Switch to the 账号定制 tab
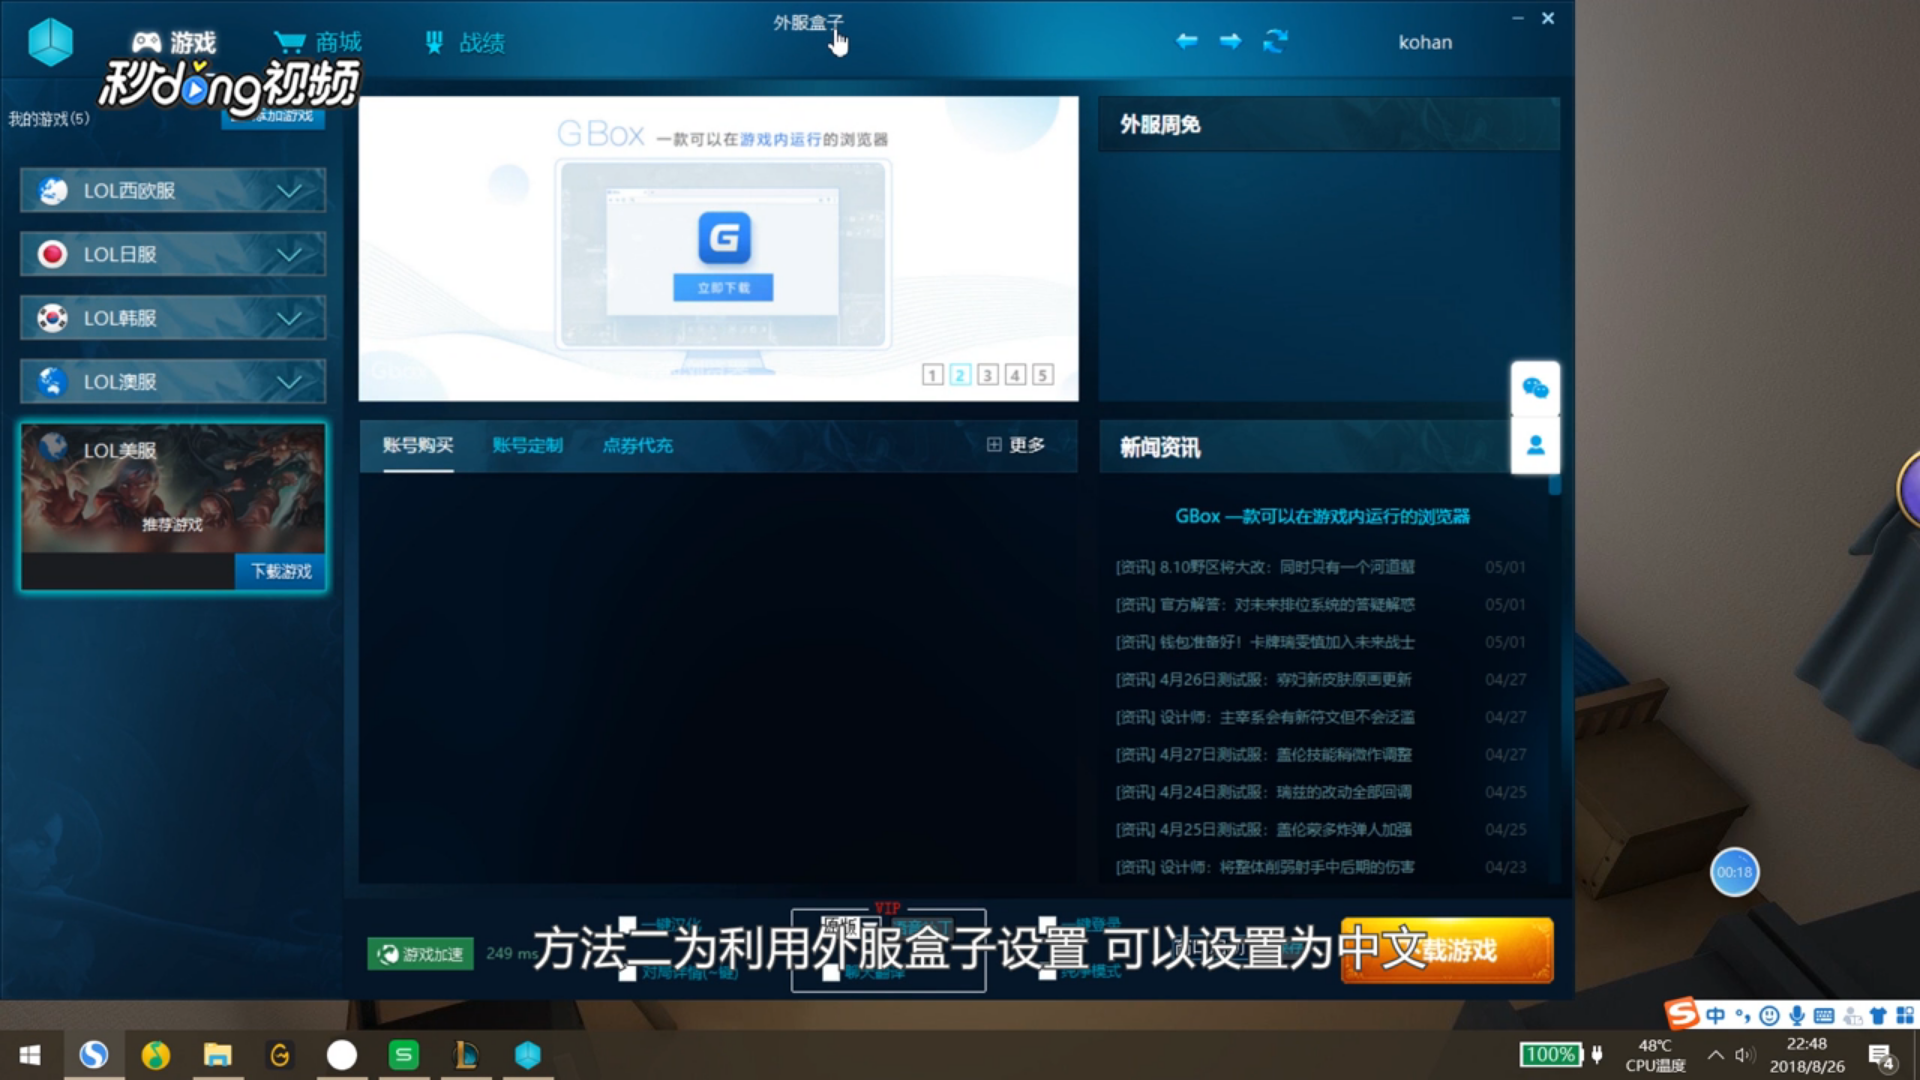Screen dimensions: 1920x1080 point(527,446)
